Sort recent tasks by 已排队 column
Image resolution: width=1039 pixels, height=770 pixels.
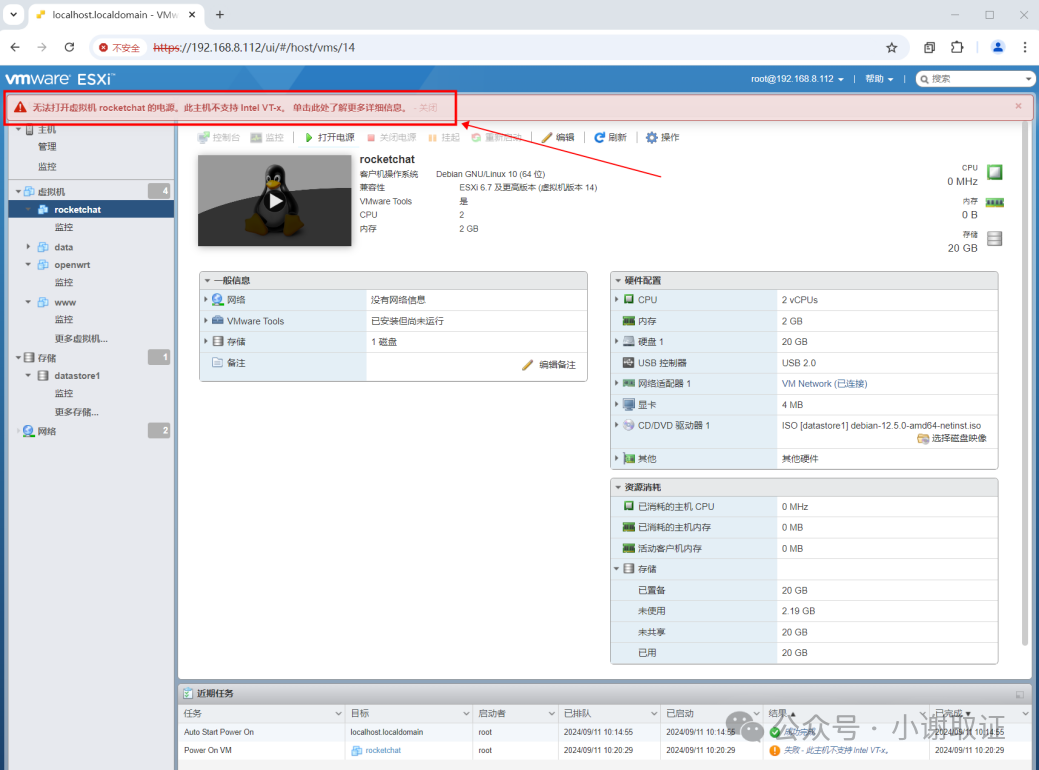coord(578,714)
